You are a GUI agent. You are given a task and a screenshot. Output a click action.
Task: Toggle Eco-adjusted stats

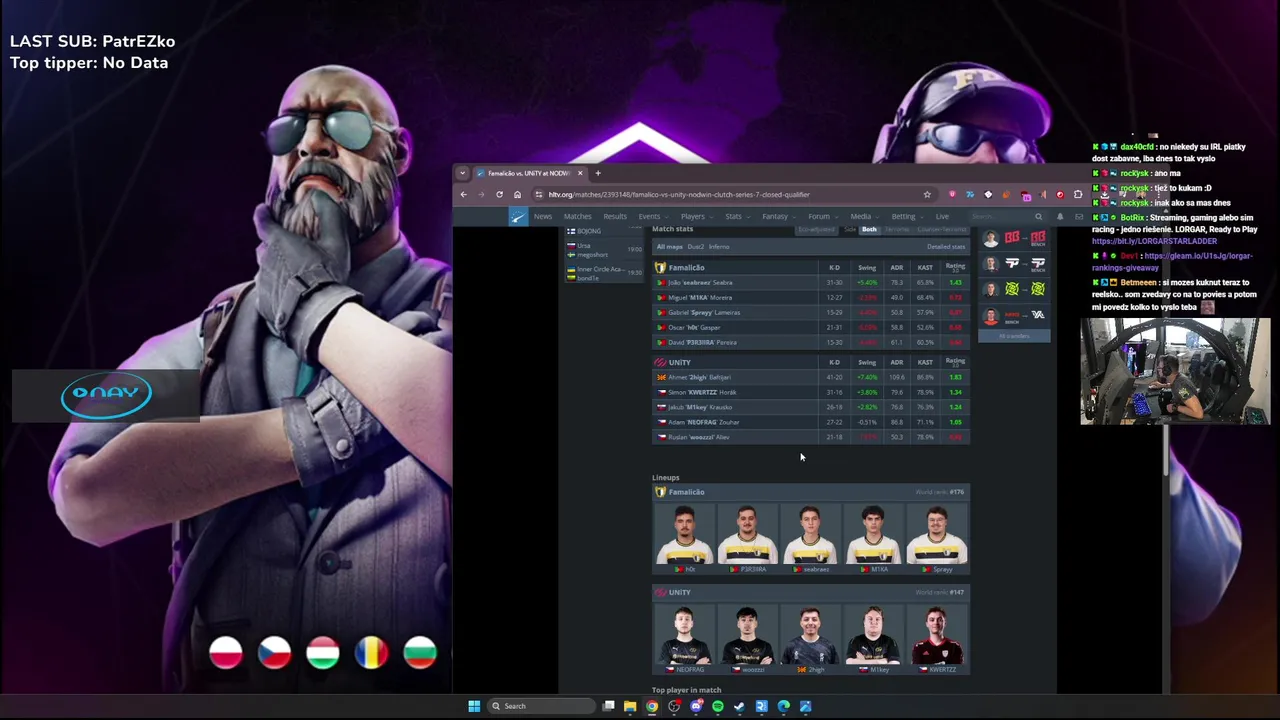(816, 230)
